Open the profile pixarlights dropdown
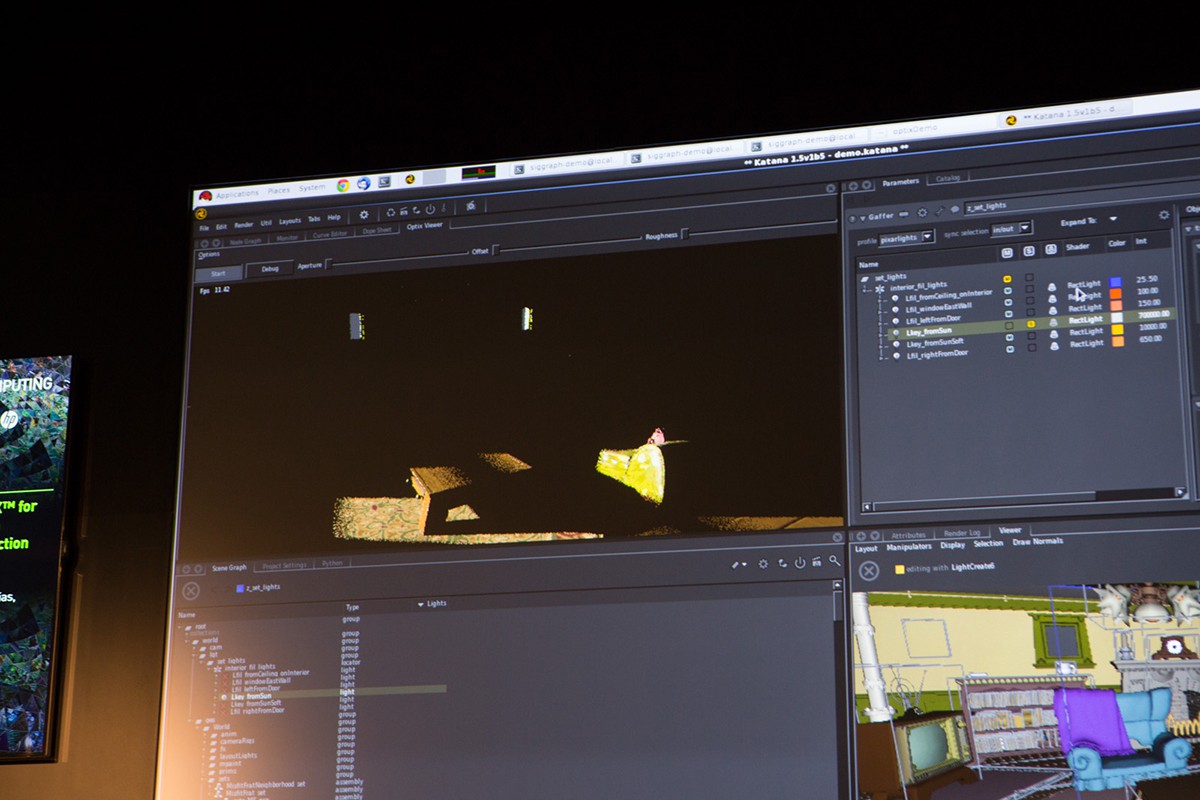The image size is (1200, 800). [x=906, y=237]
